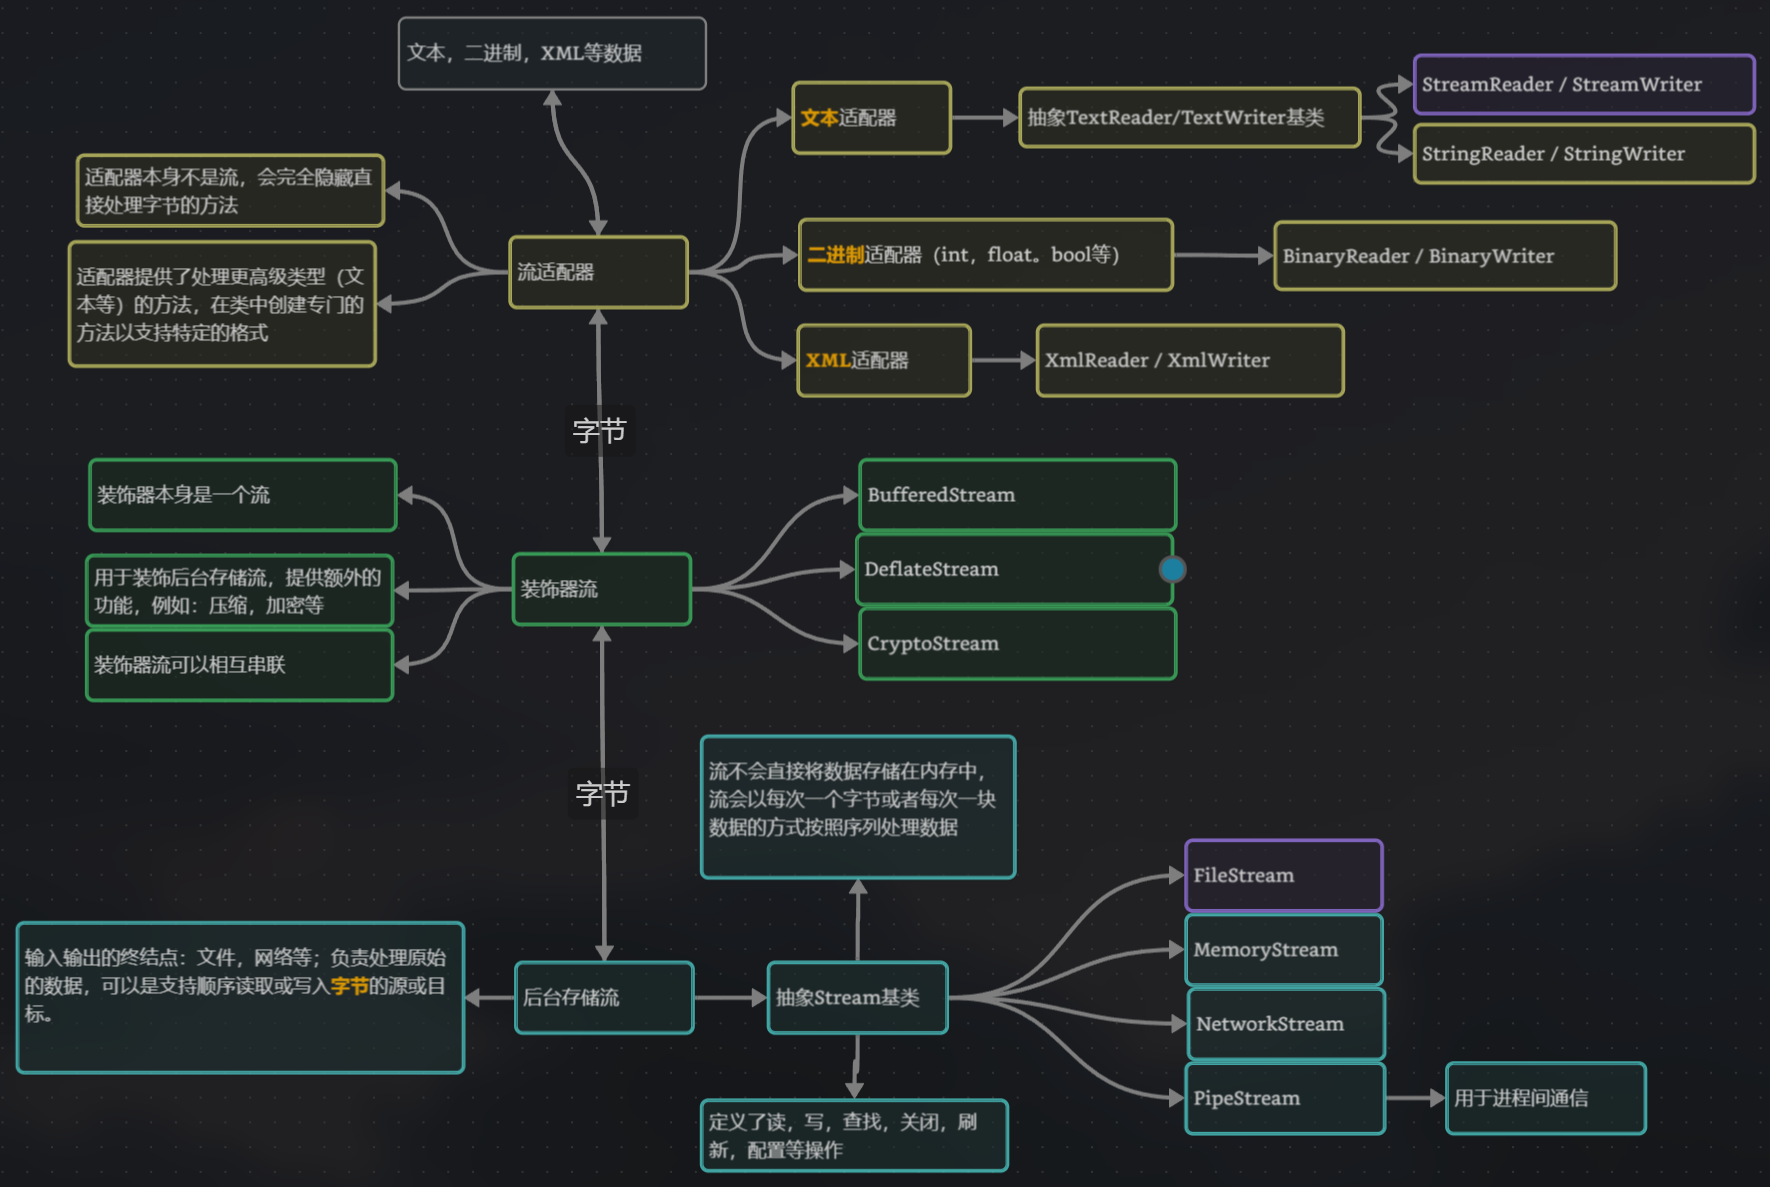
Task: Select the 用于进程间通信 node
Action: [x=1545, y=1098]
